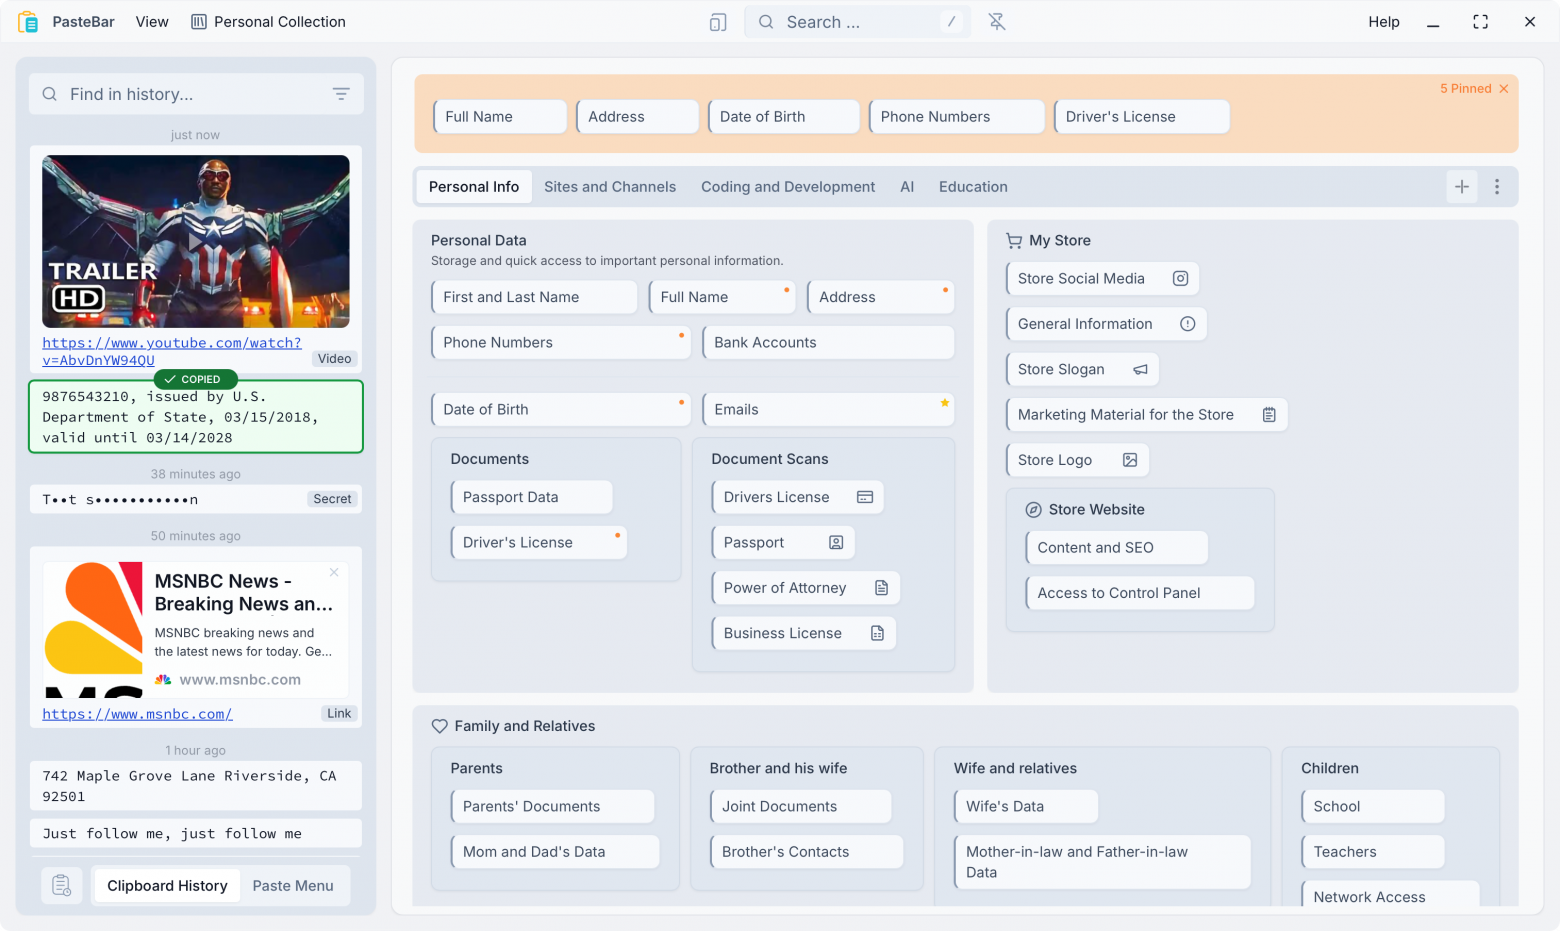1560x931 pixels.
Task: Open the View menu
Action: (x=152, y=22)
